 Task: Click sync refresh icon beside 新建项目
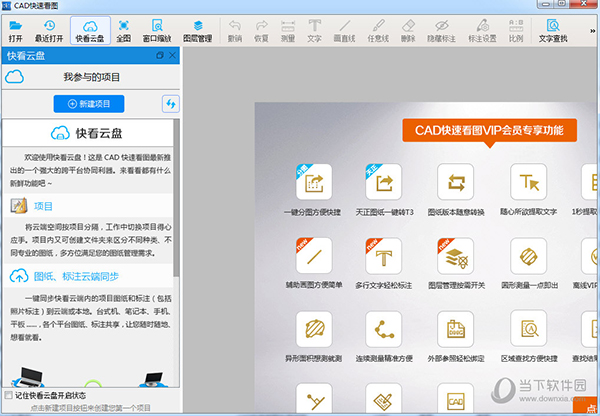(x=171, y=104)
